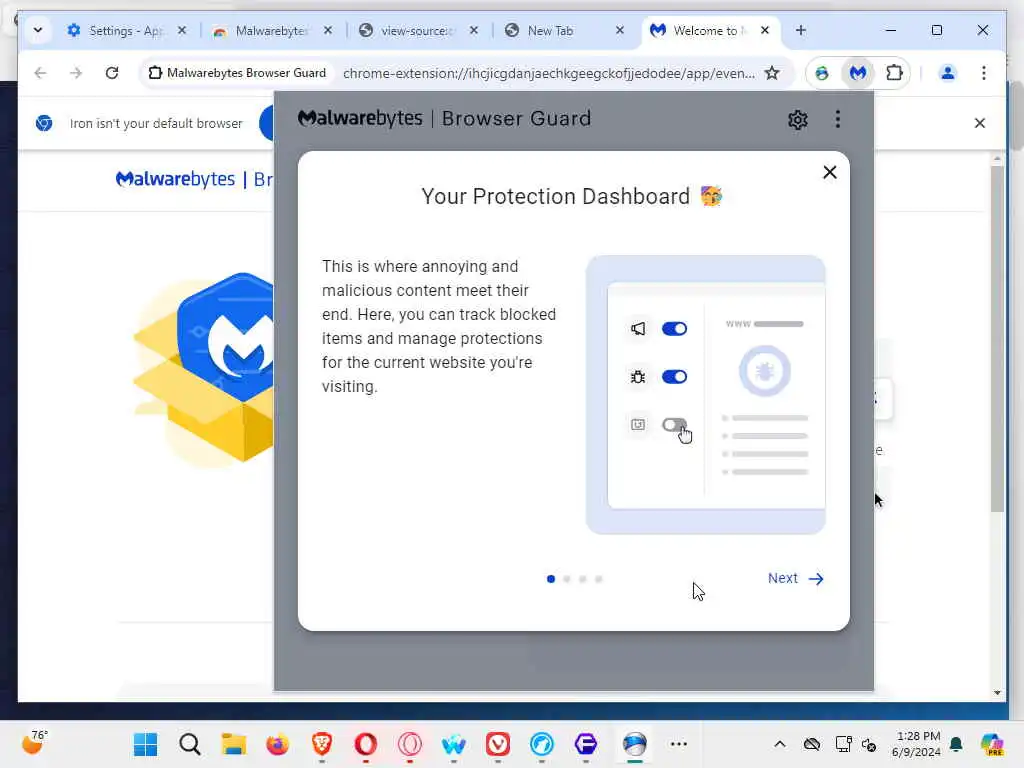Screen dimensions: 1024x768
Task: Open the profile avatar menu
Action: click(948, 73)
